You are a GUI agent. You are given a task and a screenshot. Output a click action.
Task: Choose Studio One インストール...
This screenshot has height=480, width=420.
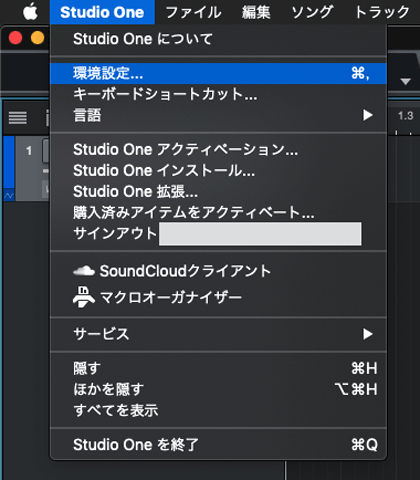218,170
